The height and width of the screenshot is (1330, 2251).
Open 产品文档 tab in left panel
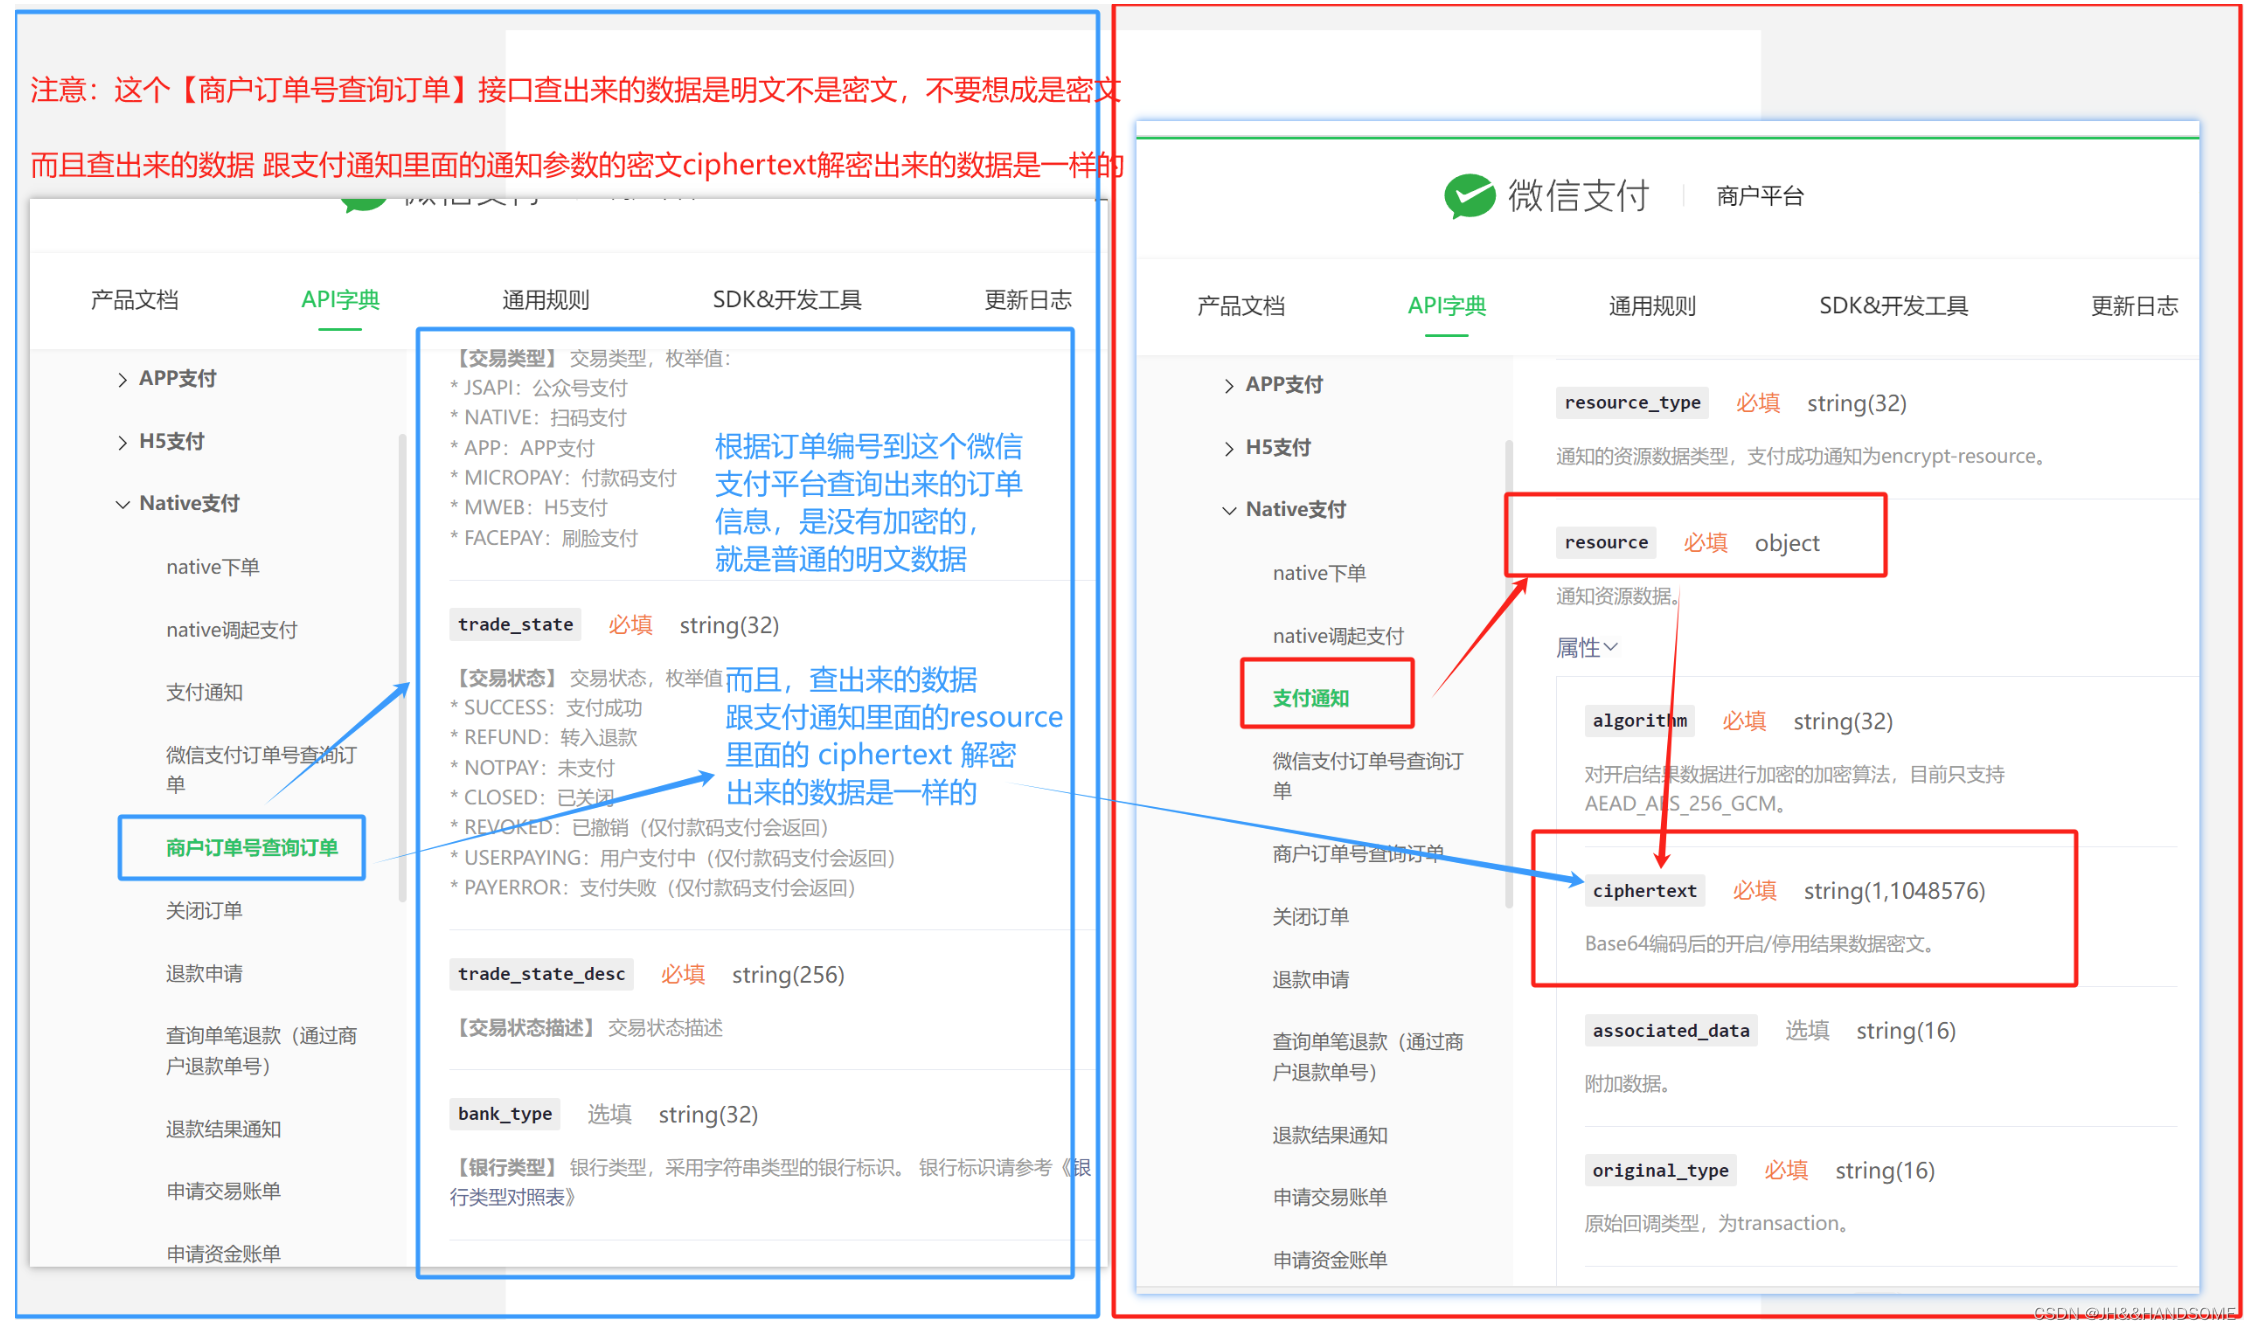134,300
